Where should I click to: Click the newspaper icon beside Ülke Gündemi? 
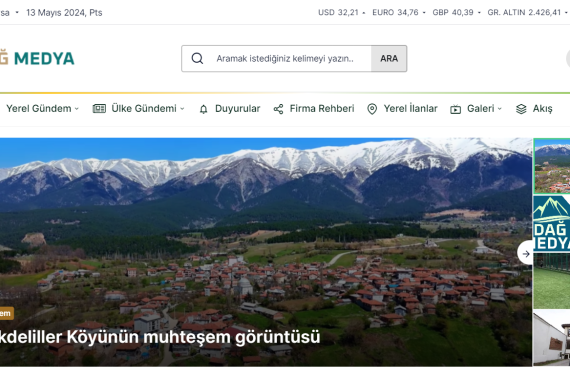(x=99, y=109)
